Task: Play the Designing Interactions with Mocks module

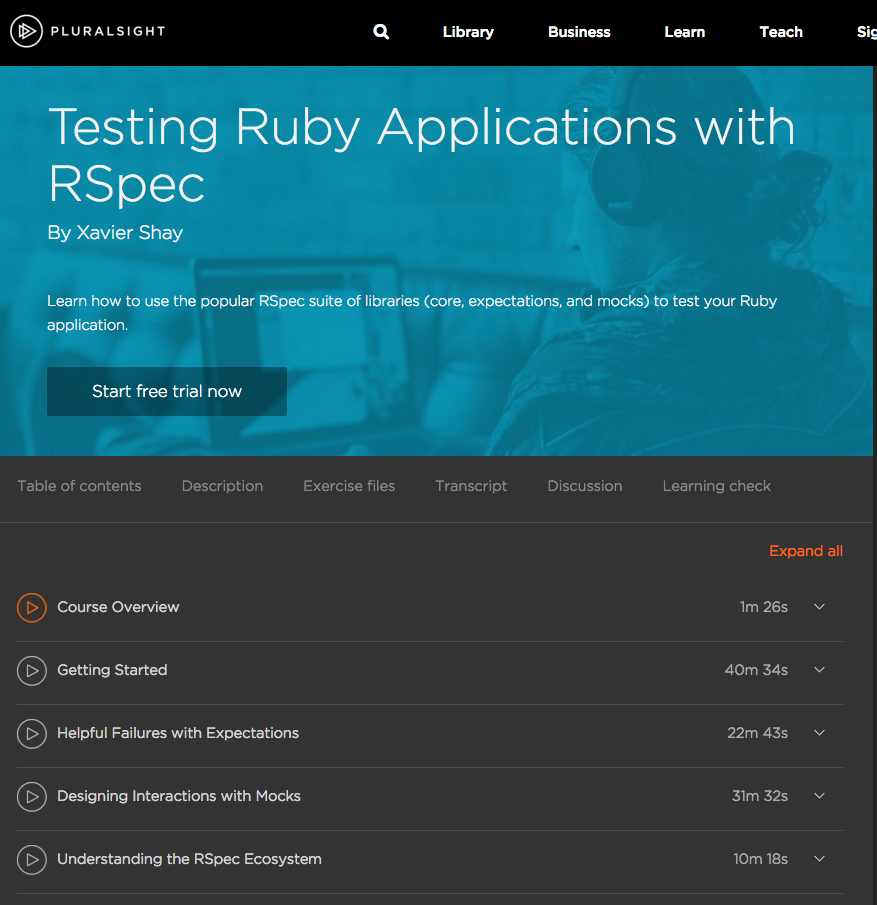Action: (31, 796)
